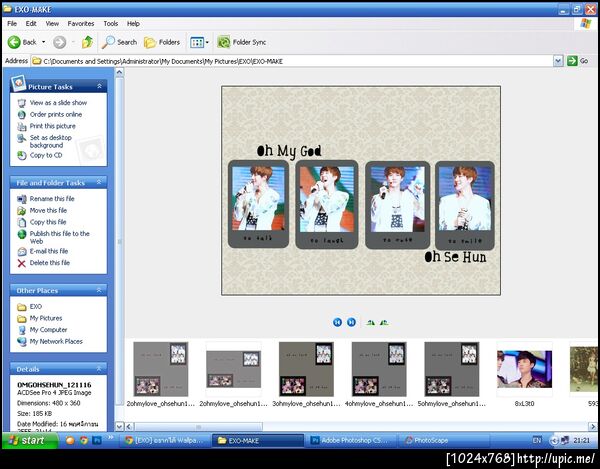Viewport: 600px width, 469px height.
Task: Click Delete this file
Action: click(x=44, y=263)
